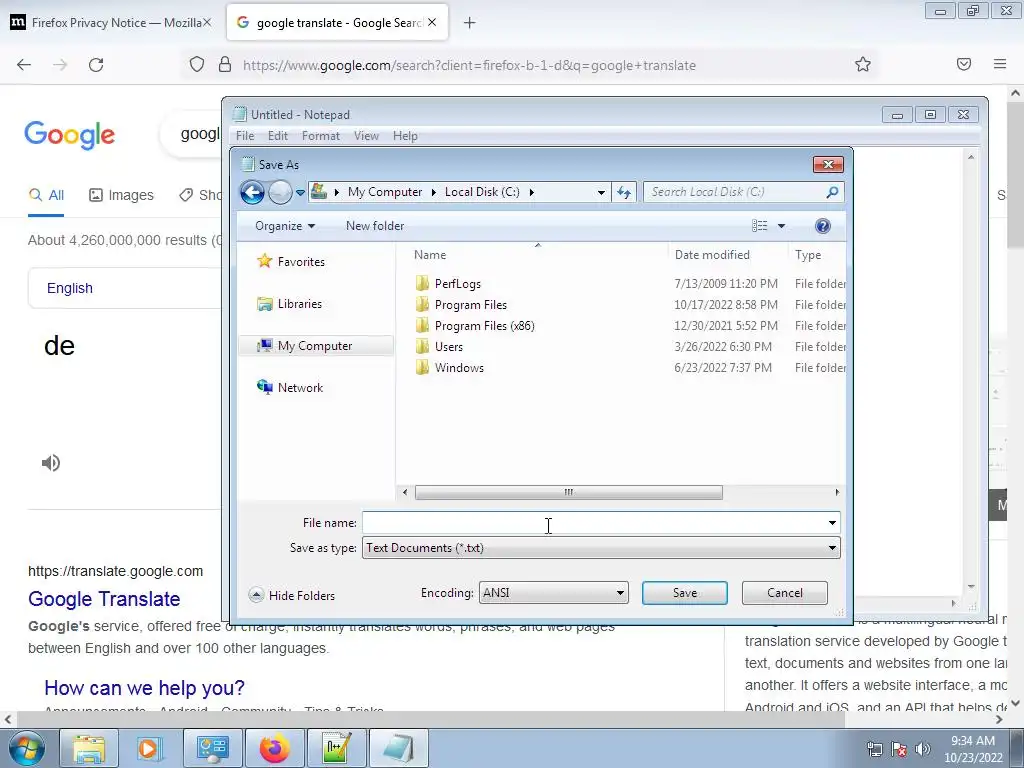Open Google Images tab
This screenshot has width=1024, height=768.
click(x=121, y=195)
